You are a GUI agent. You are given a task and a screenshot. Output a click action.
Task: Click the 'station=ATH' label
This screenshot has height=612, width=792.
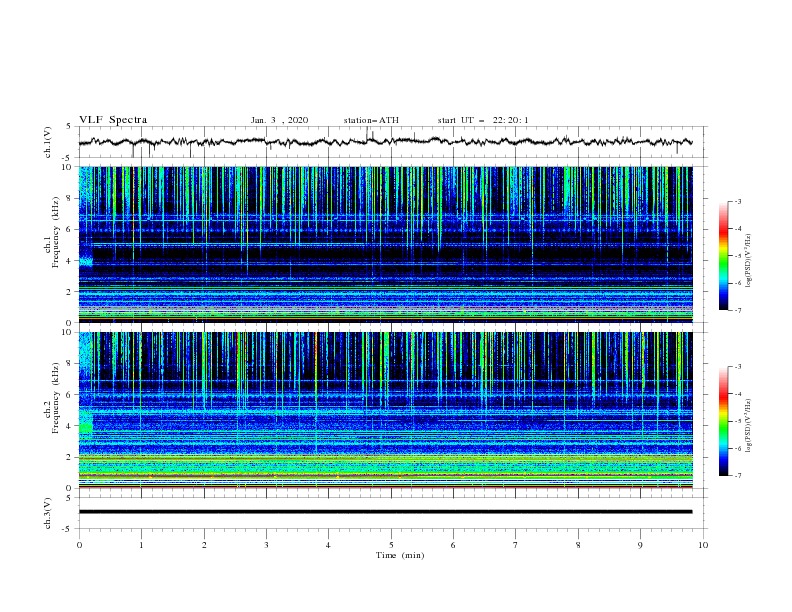pos(371,120)
